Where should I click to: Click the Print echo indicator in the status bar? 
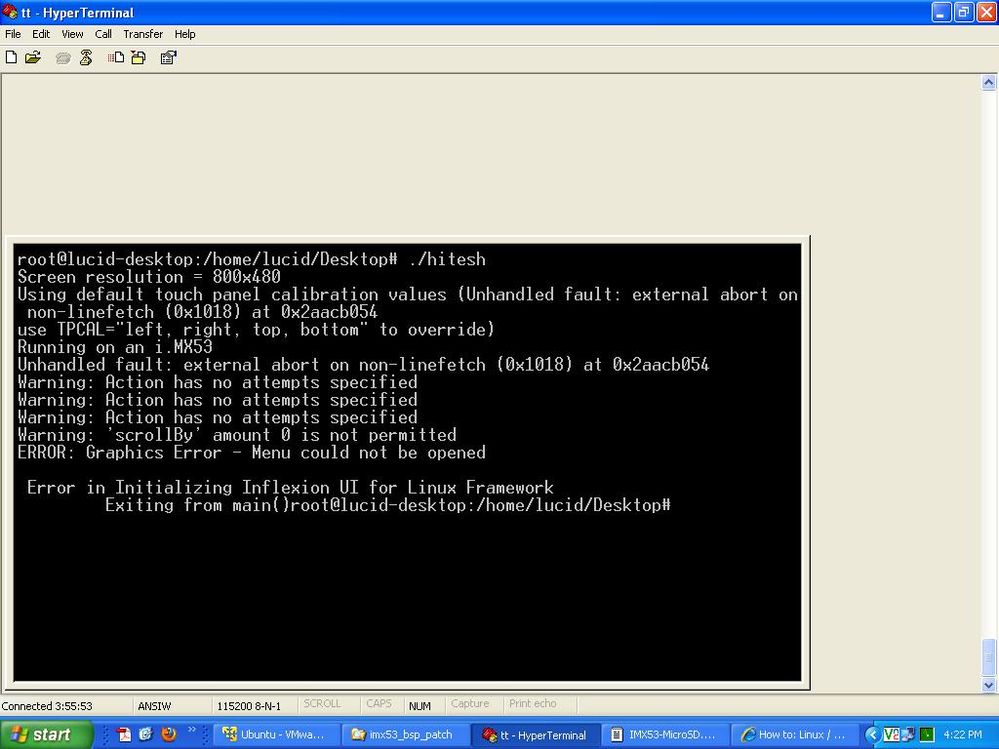[533, 704]
